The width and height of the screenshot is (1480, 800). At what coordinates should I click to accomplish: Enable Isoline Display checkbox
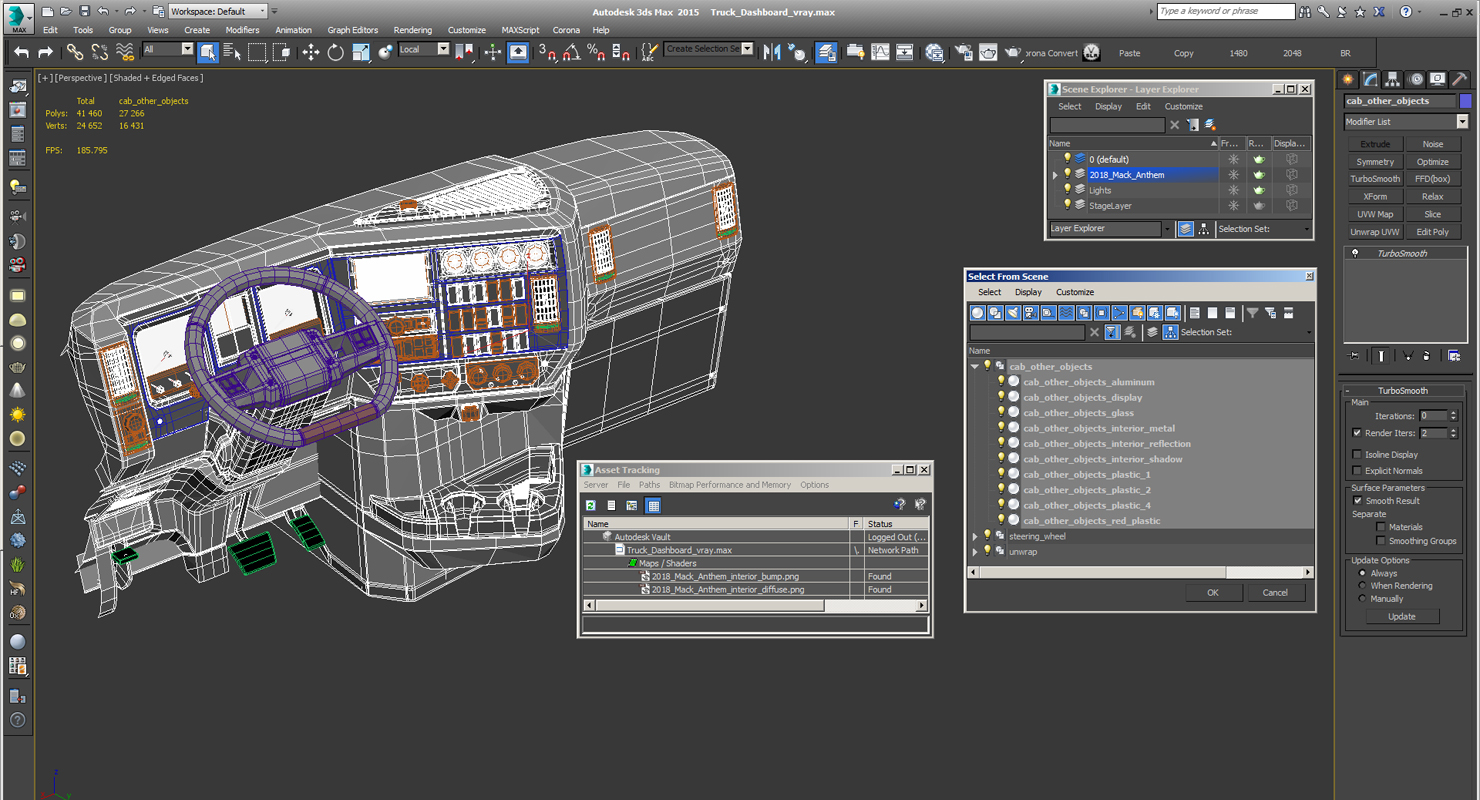click(x=1357, y=454)
